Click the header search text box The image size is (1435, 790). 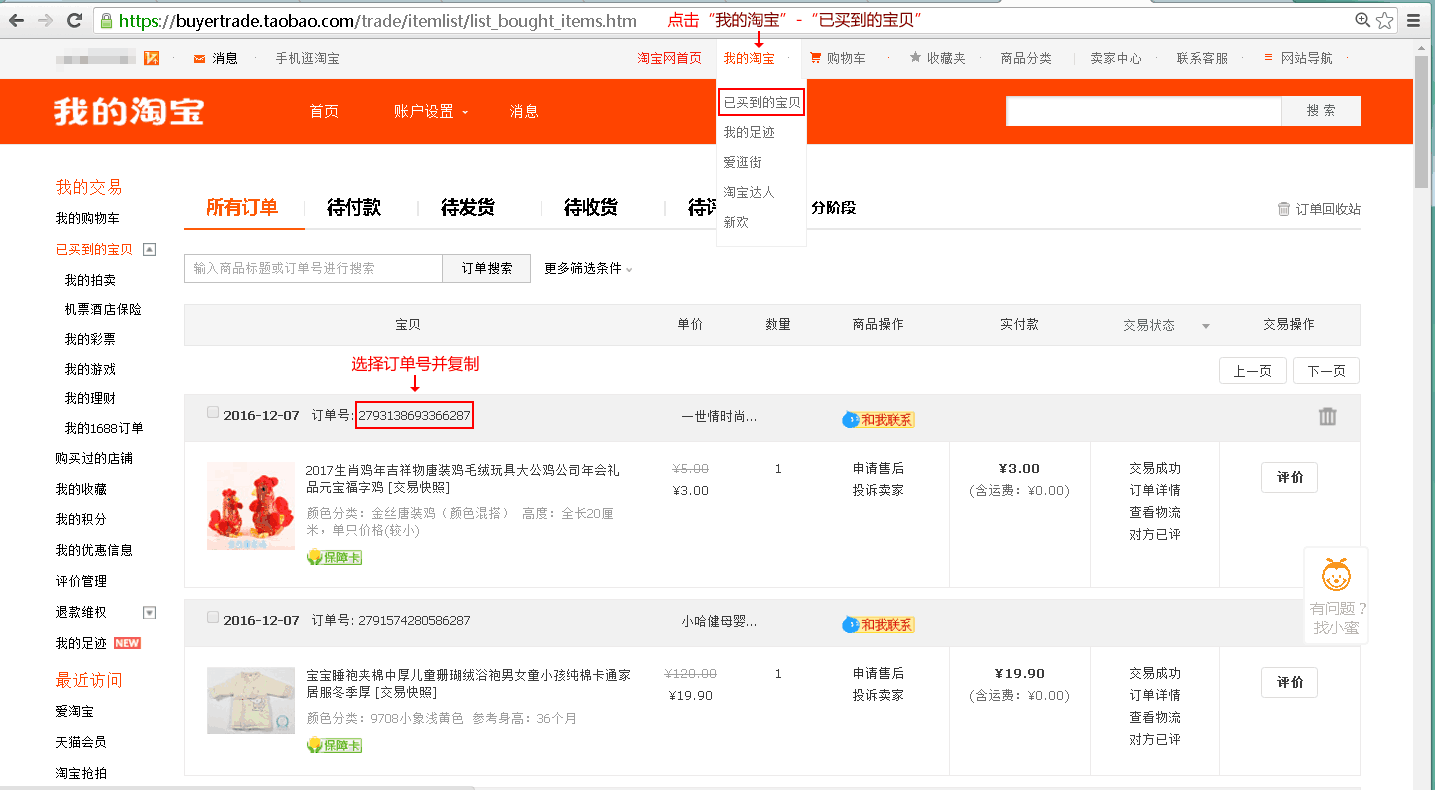[x=1144, y=111]
